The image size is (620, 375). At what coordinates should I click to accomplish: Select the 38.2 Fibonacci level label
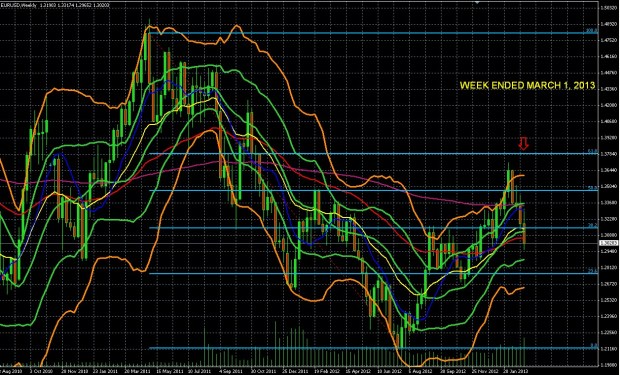pyautogui.click(x=592, y=225)
